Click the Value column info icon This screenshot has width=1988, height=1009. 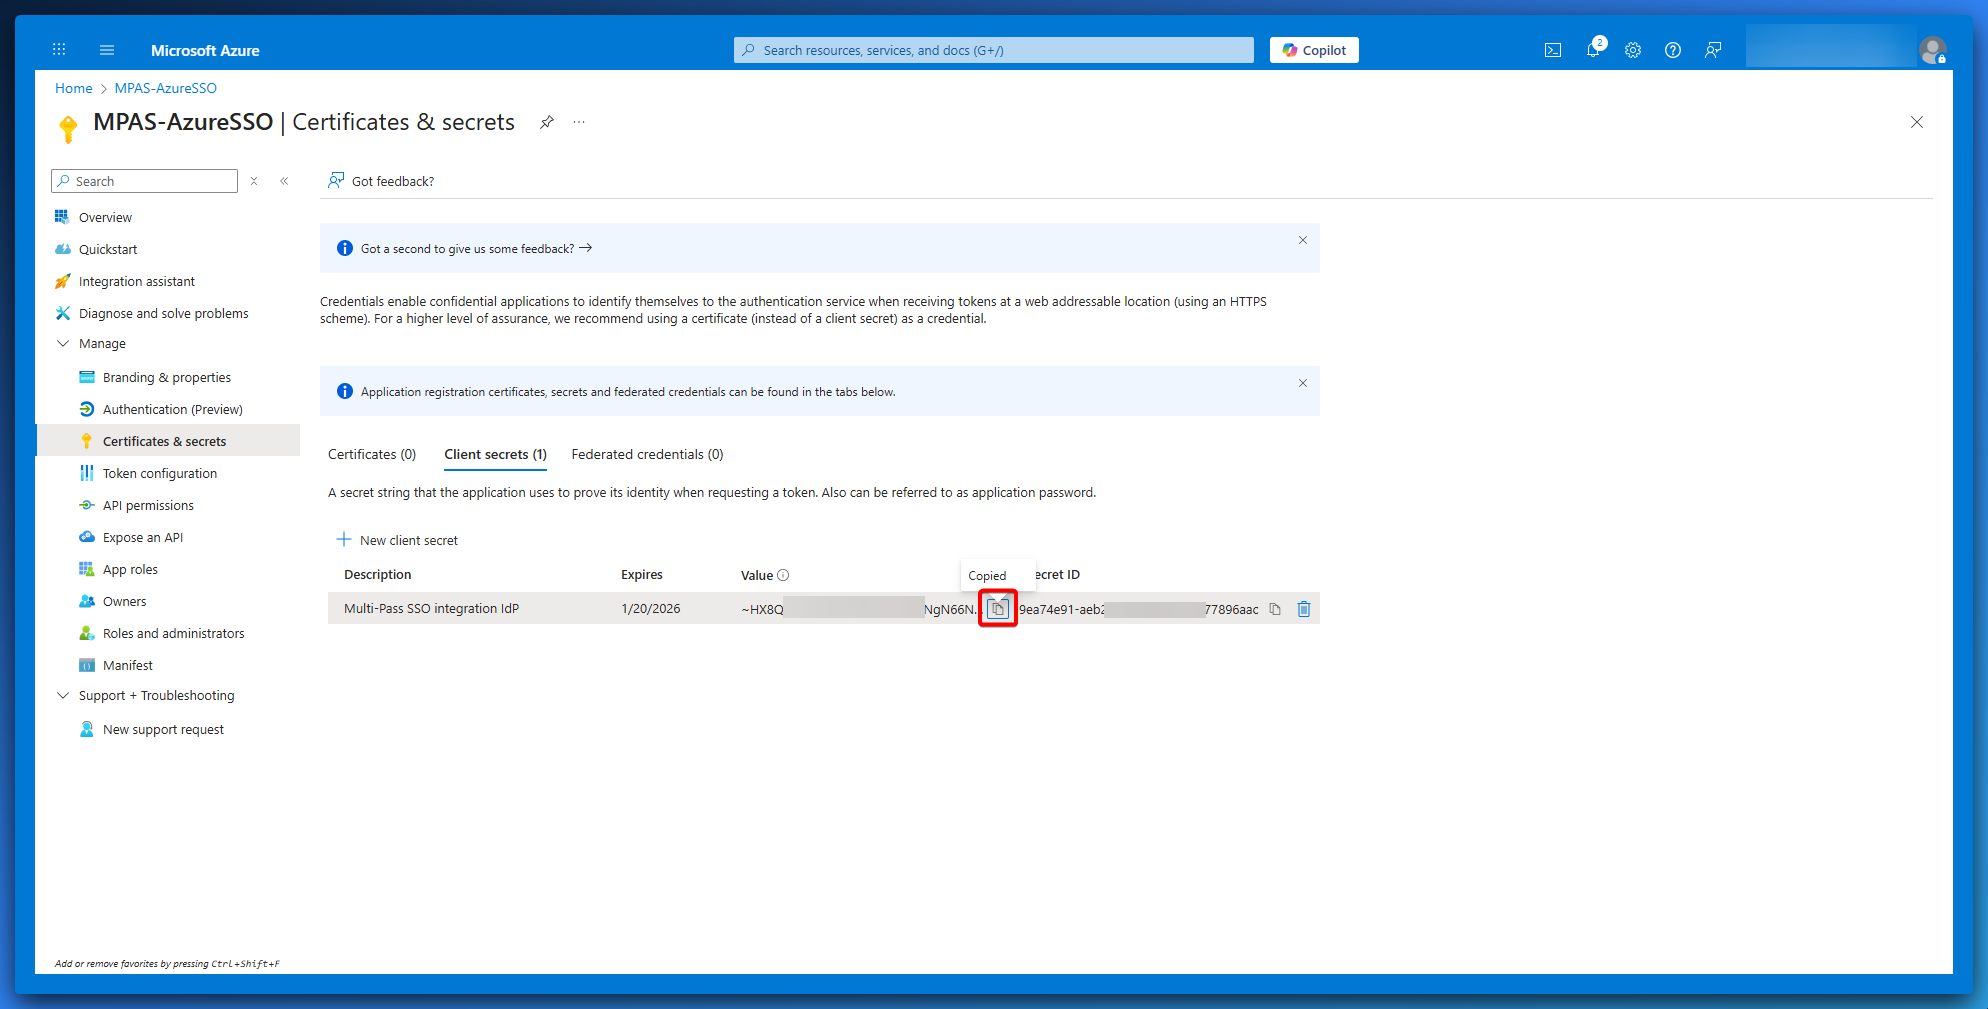click(x=783, y=575)
